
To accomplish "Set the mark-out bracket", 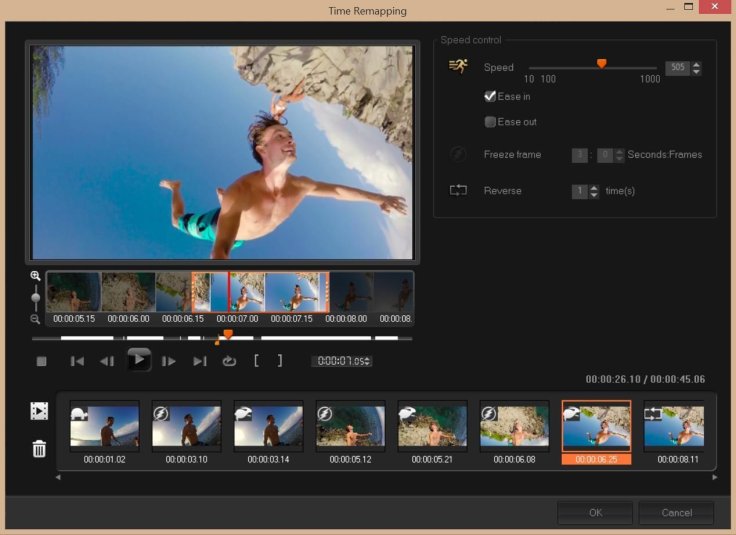I will 280,361.
